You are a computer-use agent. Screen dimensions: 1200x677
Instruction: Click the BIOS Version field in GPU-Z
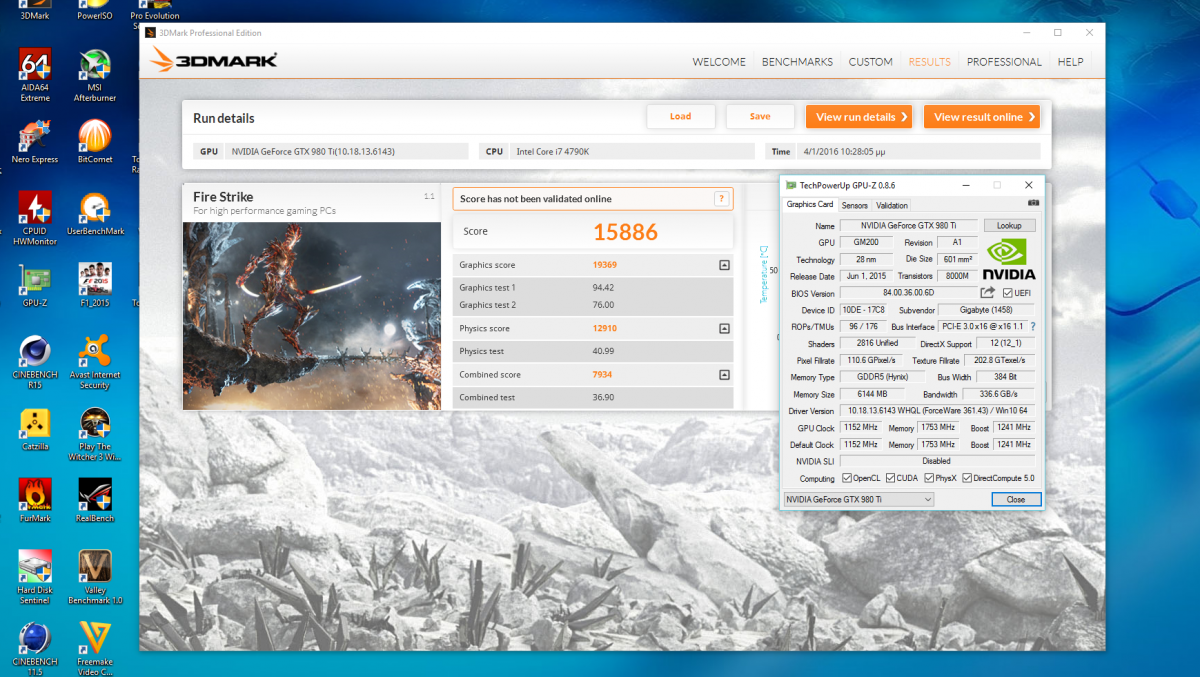[x=907, y=293]
